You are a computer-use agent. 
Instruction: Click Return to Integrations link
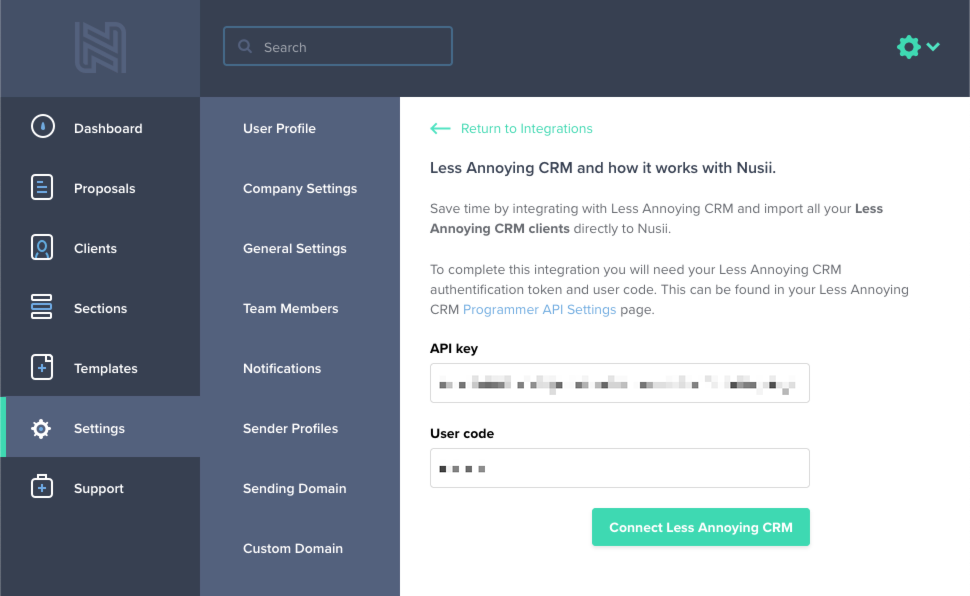(x=526, y=129)
